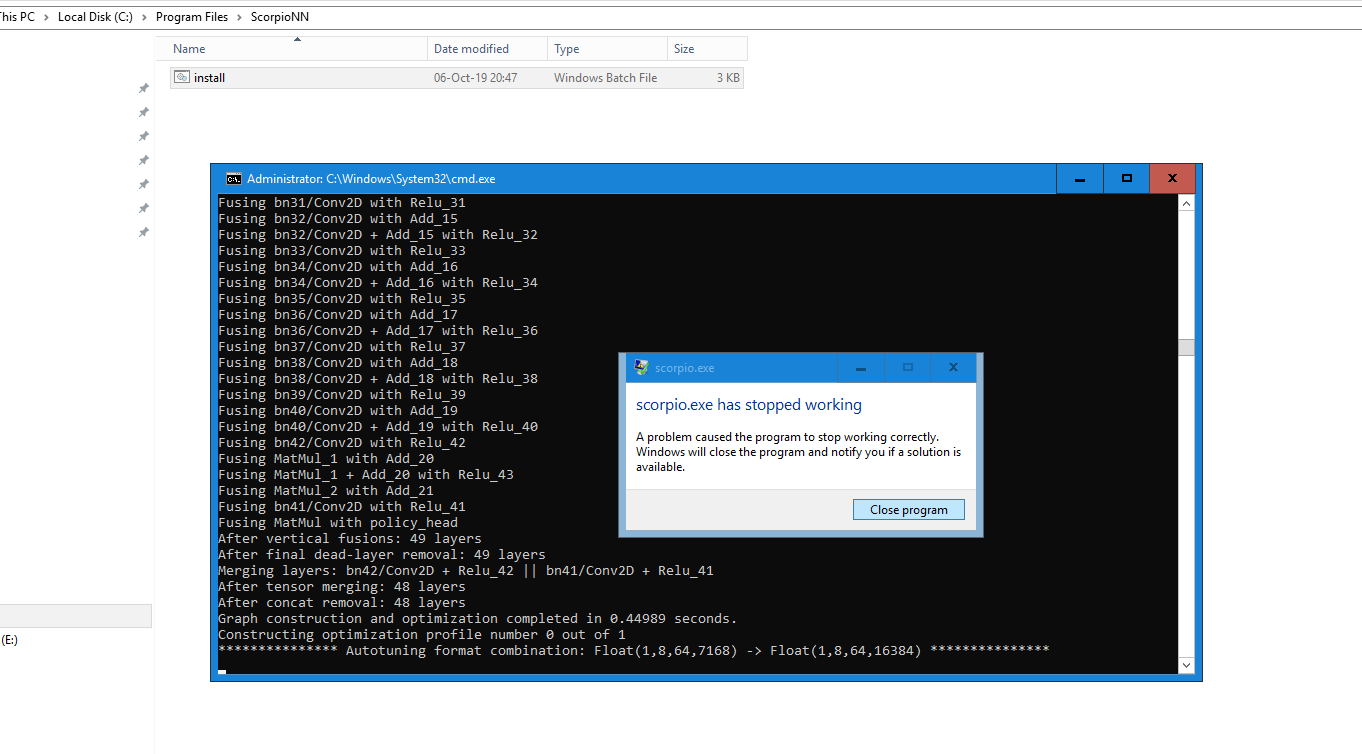Click the "Merging layers" console line
1362x754 pixels.
(x=465, y=570)
